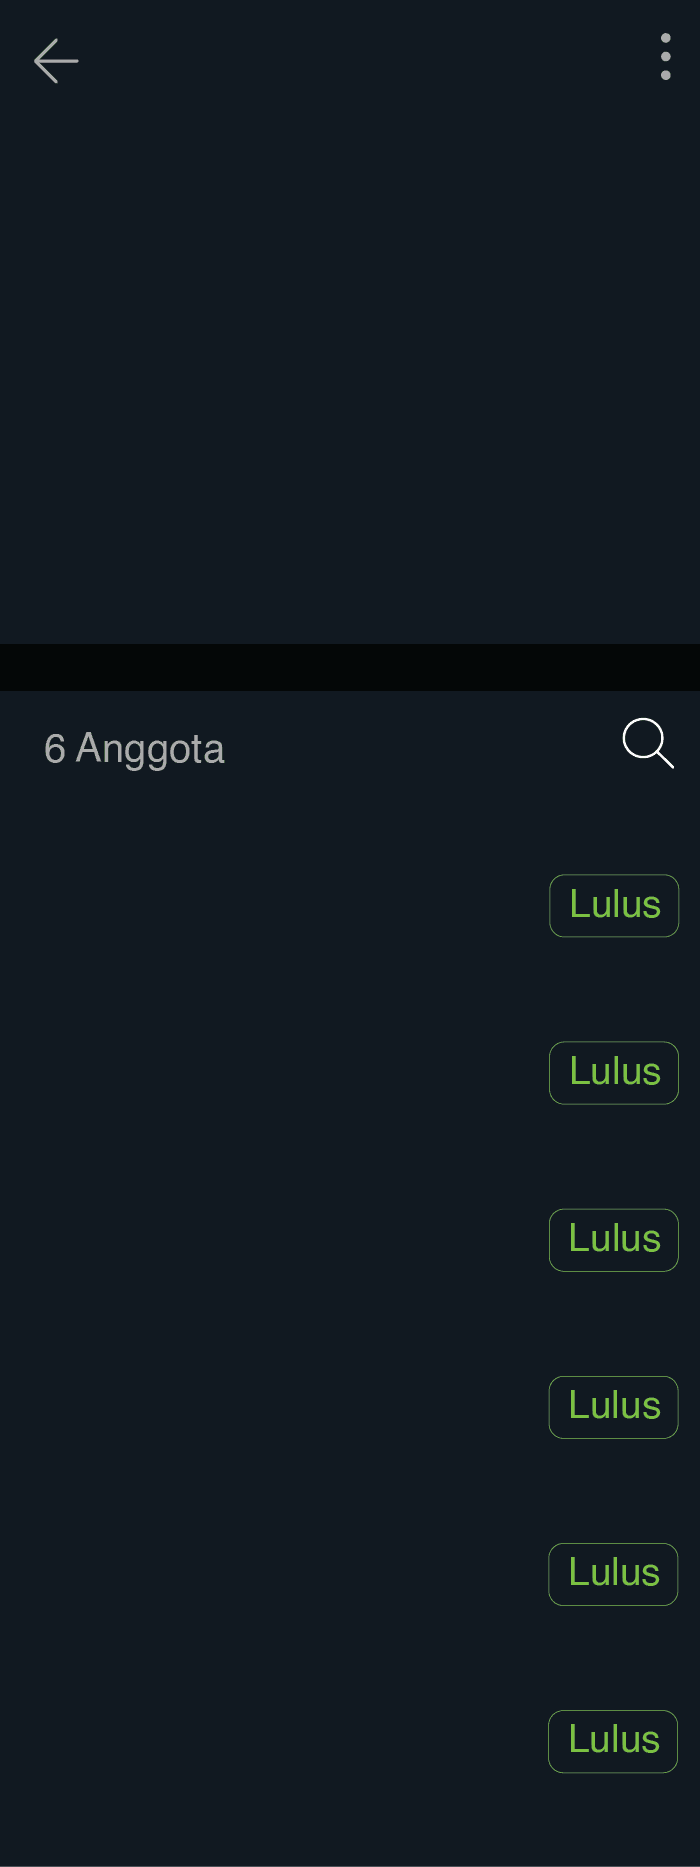
Task: Open the three-dot more options menu
Action: click(x=666, y=57)
